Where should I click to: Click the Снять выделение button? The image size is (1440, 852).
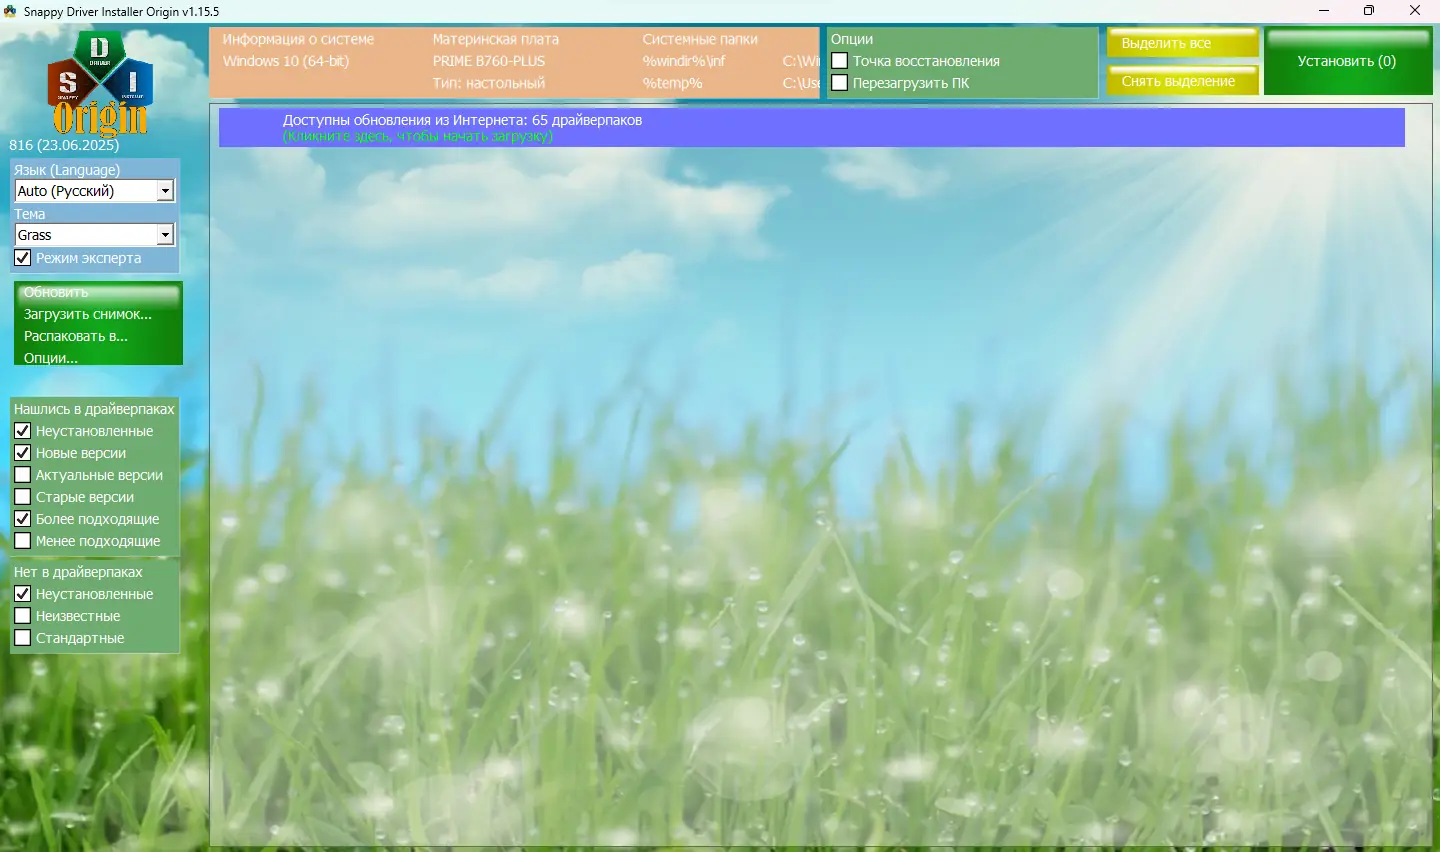click(x=1182, y=81)
